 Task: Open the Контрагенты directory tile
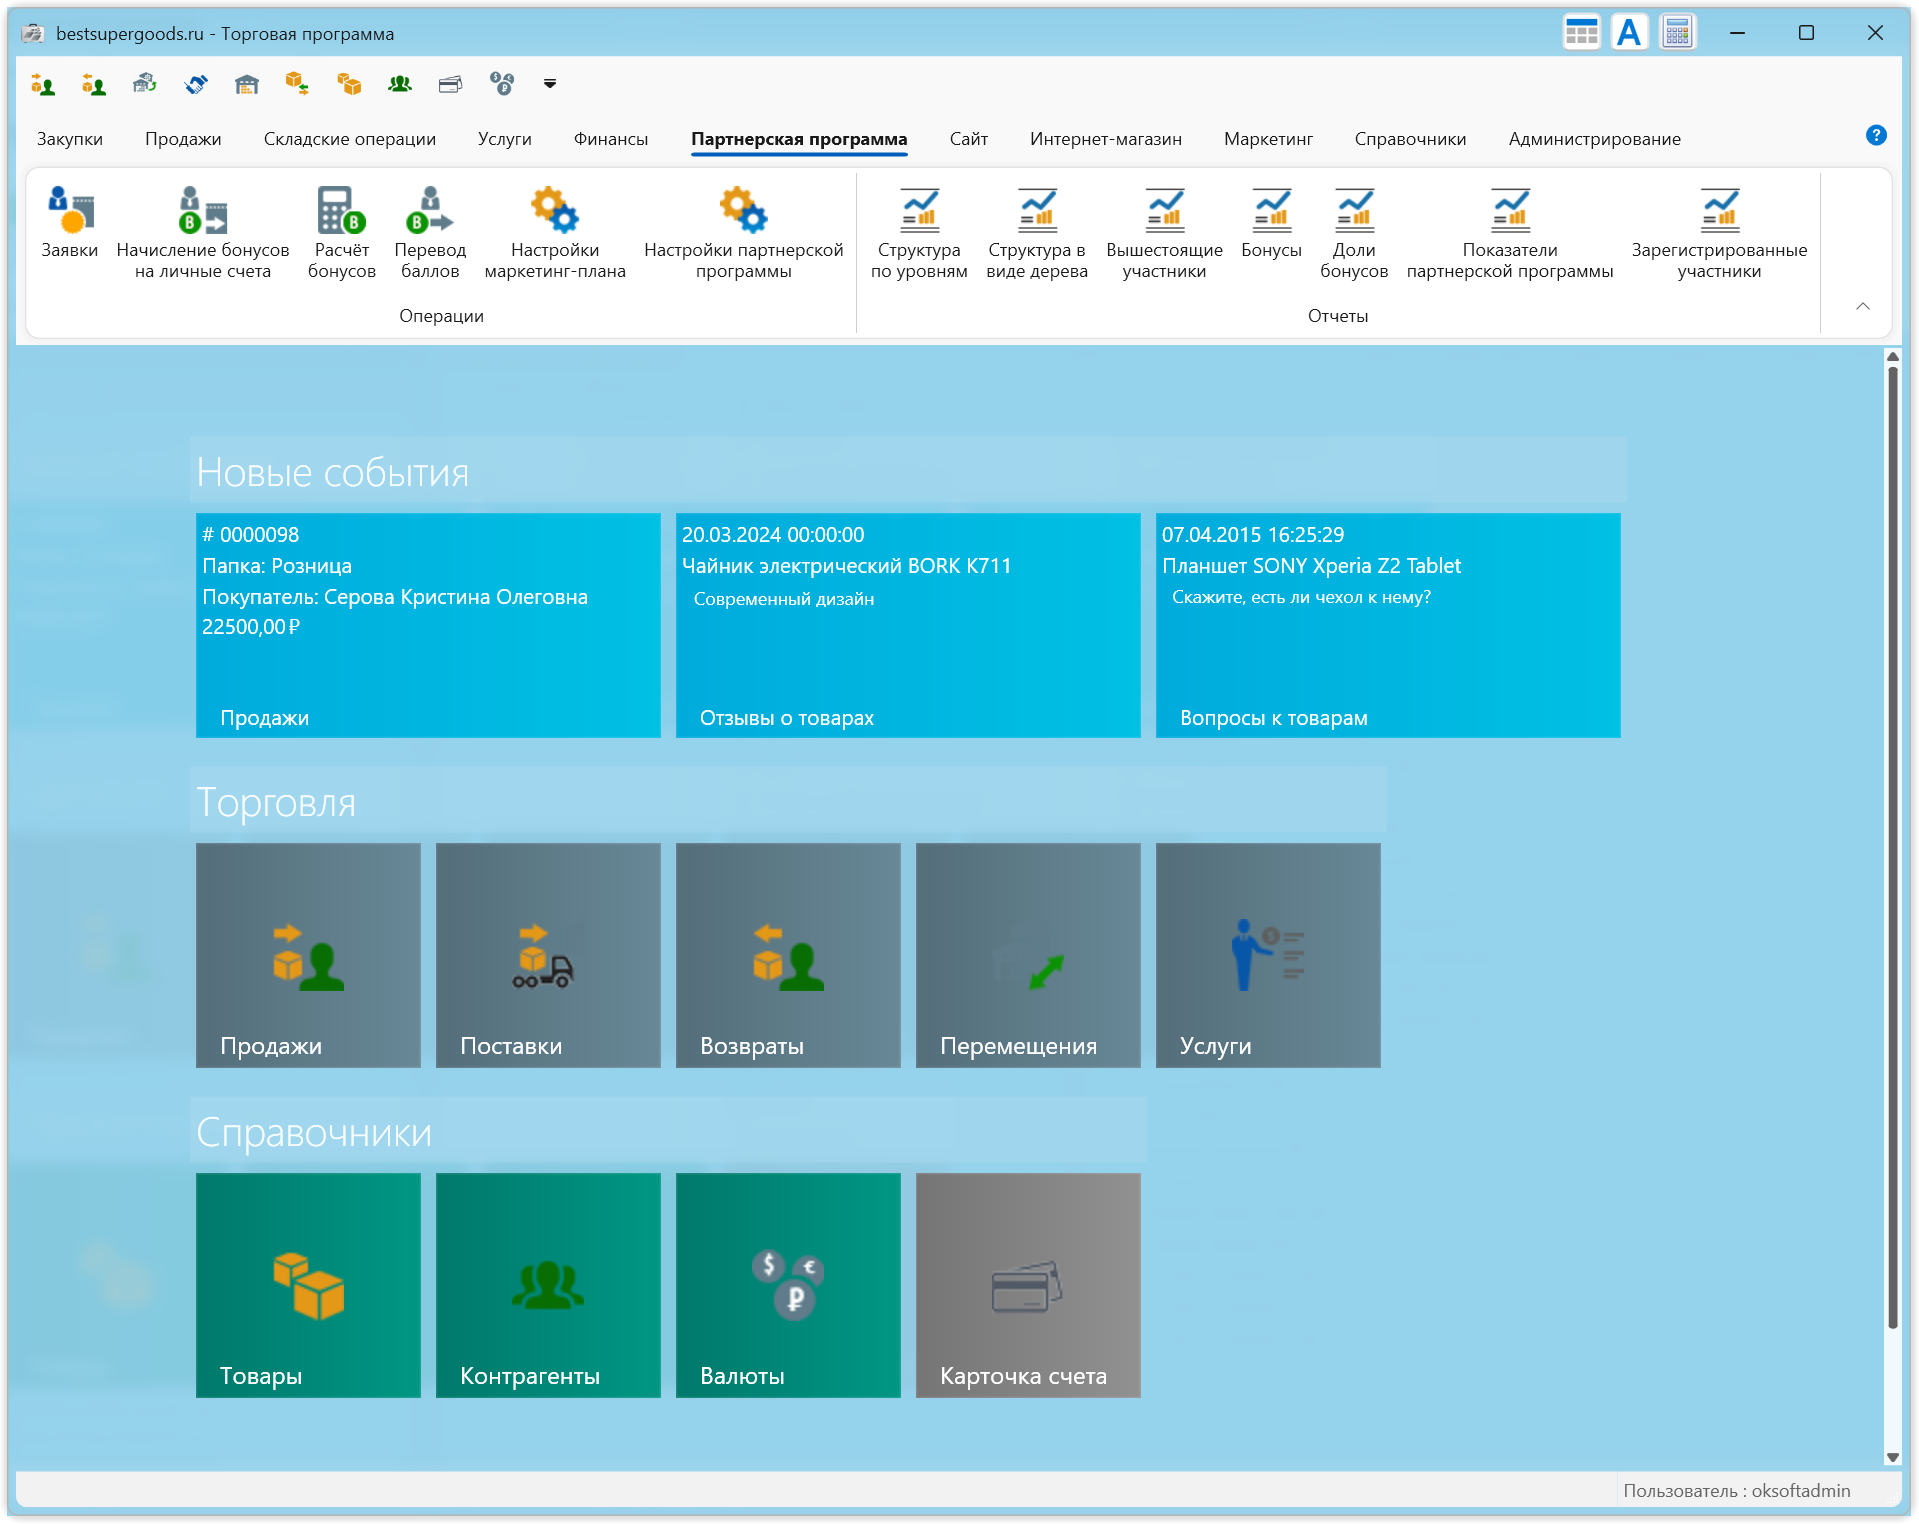(x=548, y=1284)
